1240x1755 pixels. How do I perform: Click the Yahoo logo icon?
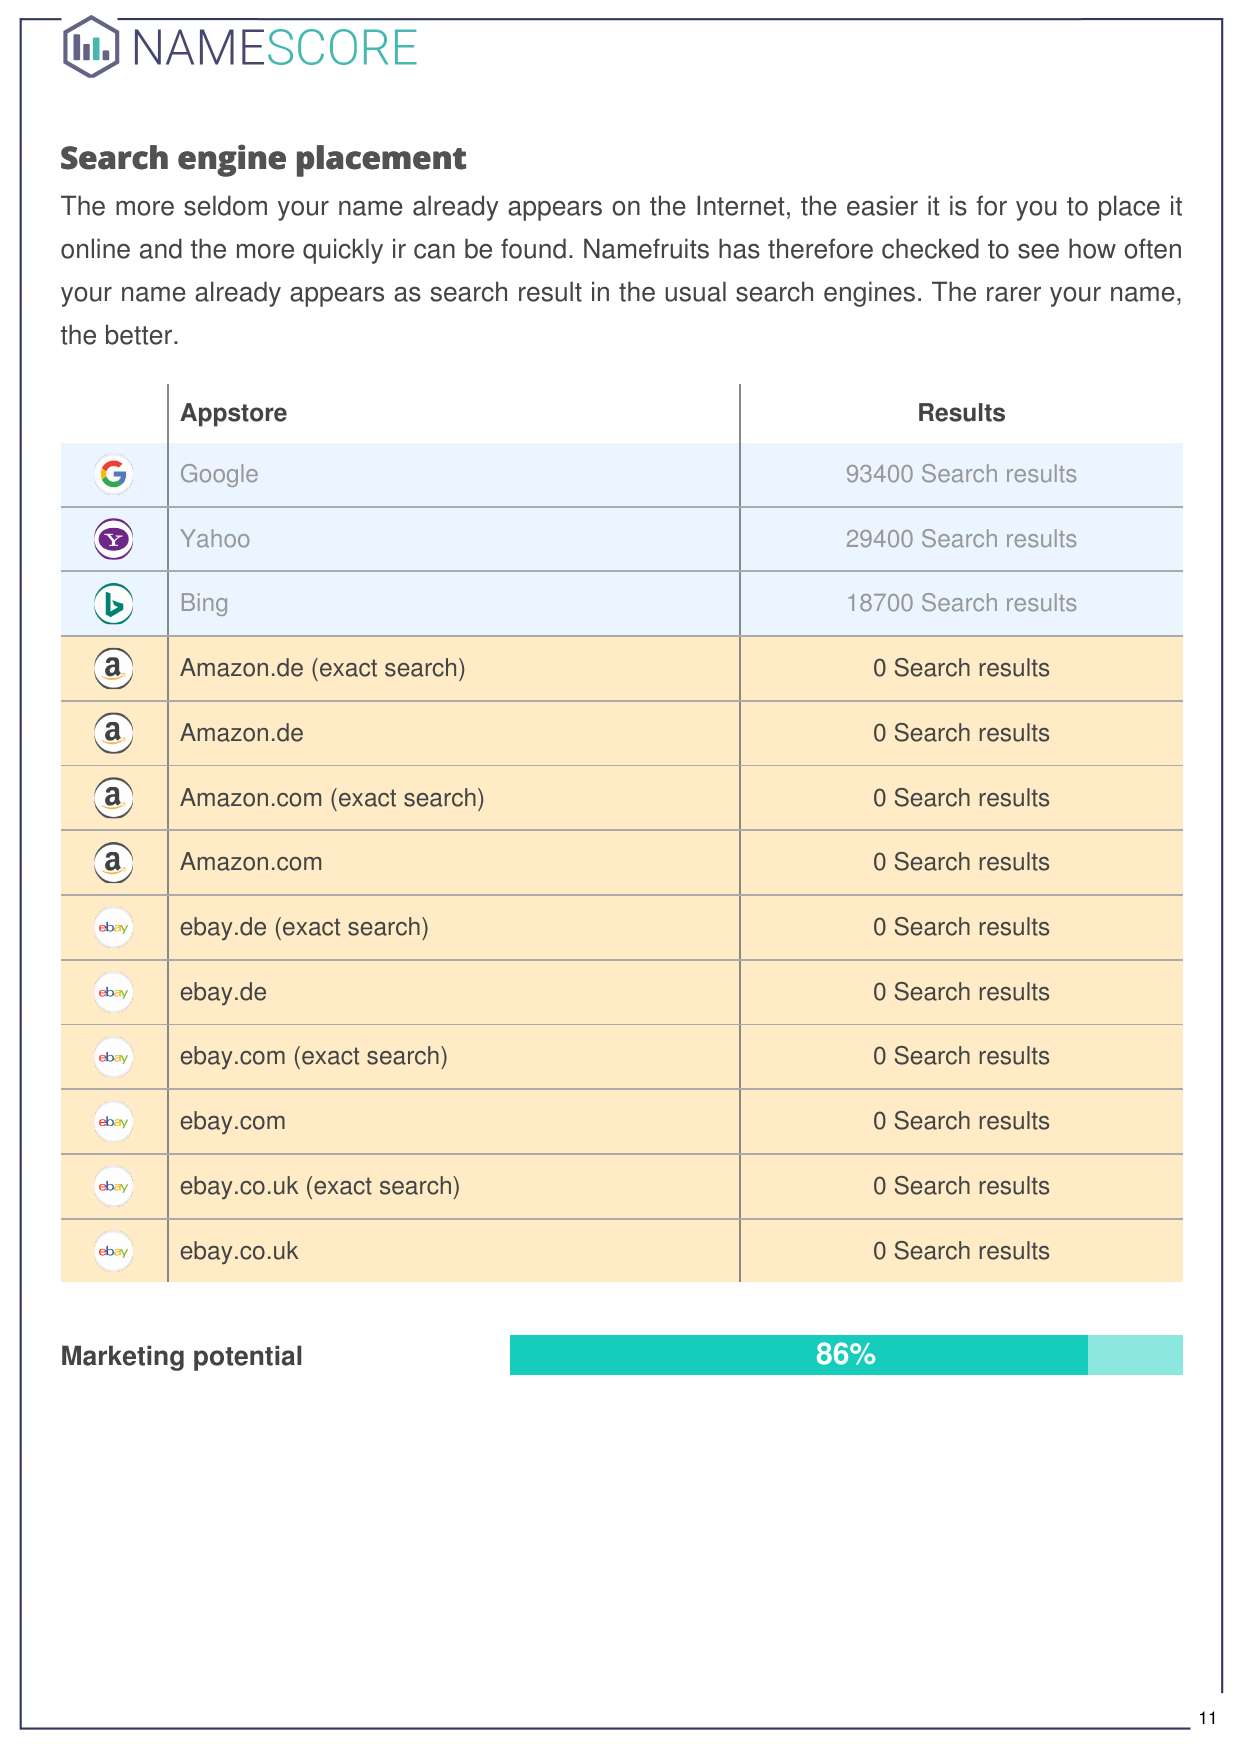click(x=114, y=539)
